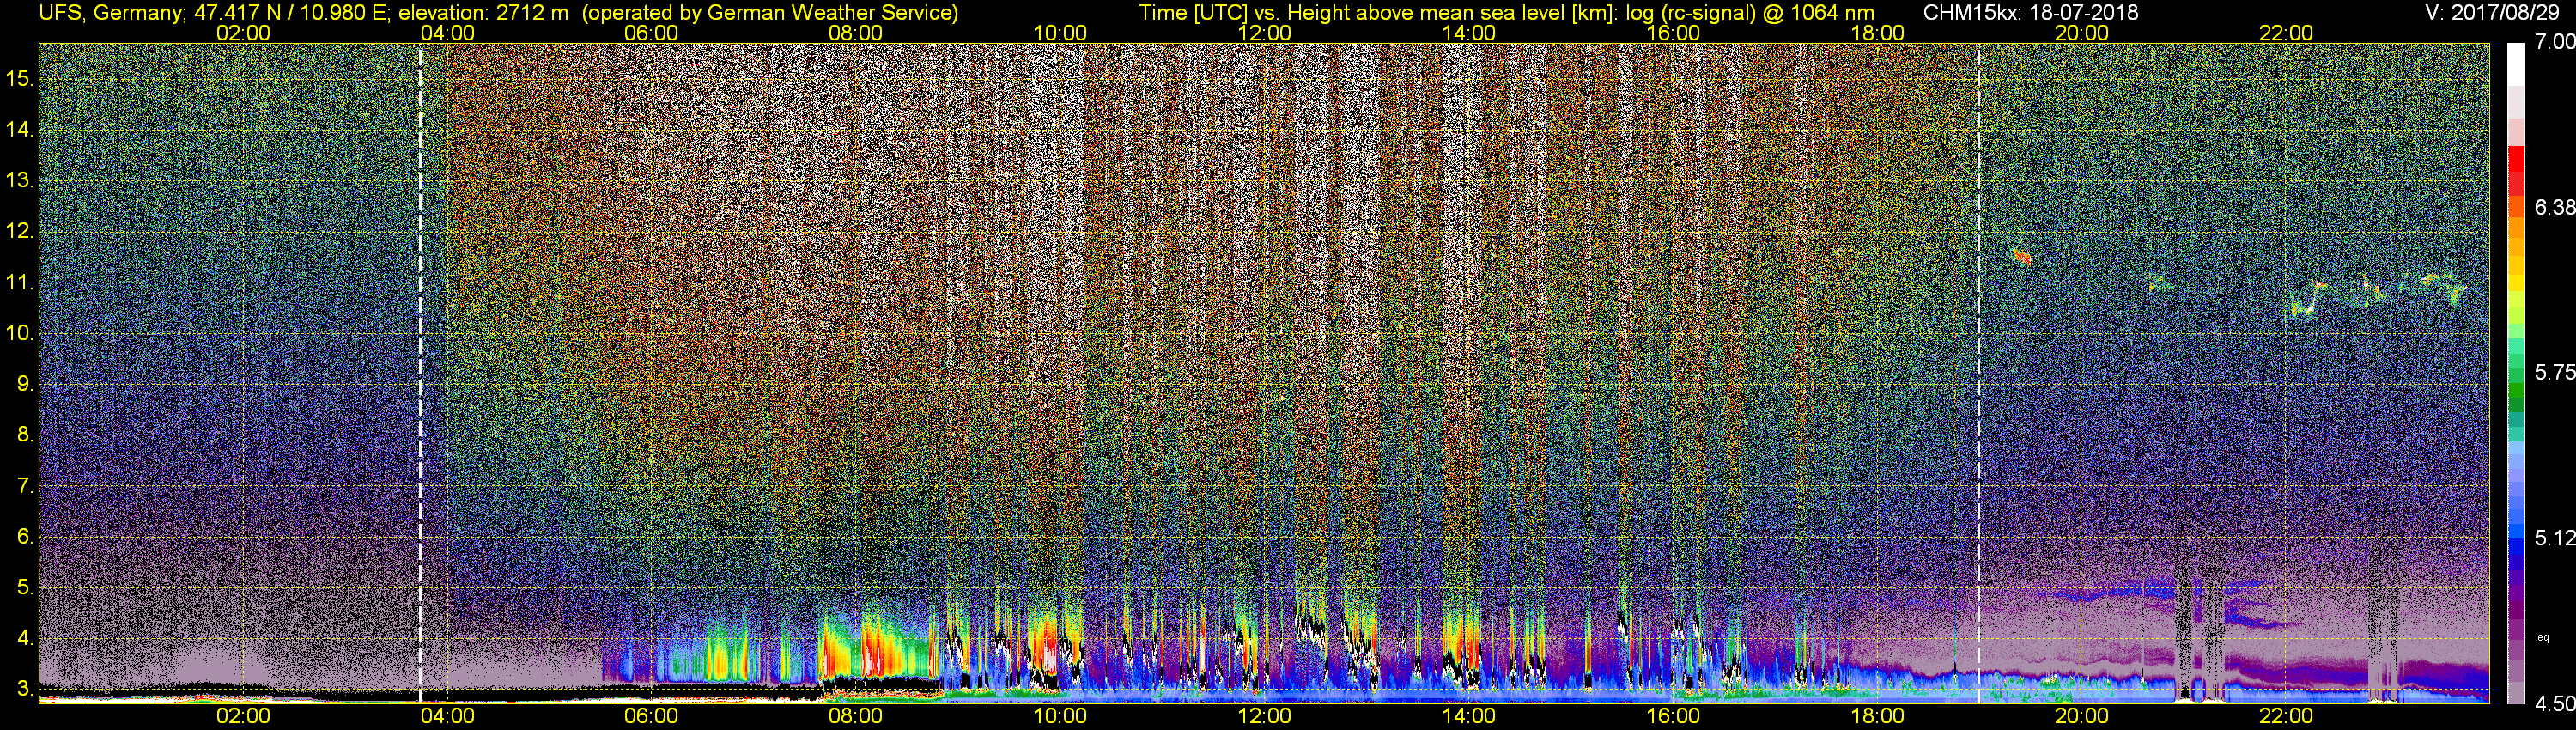The image size is (2576, 730).
Task: Click the station title 'UFS, Germany'
Action: (110, 13)
